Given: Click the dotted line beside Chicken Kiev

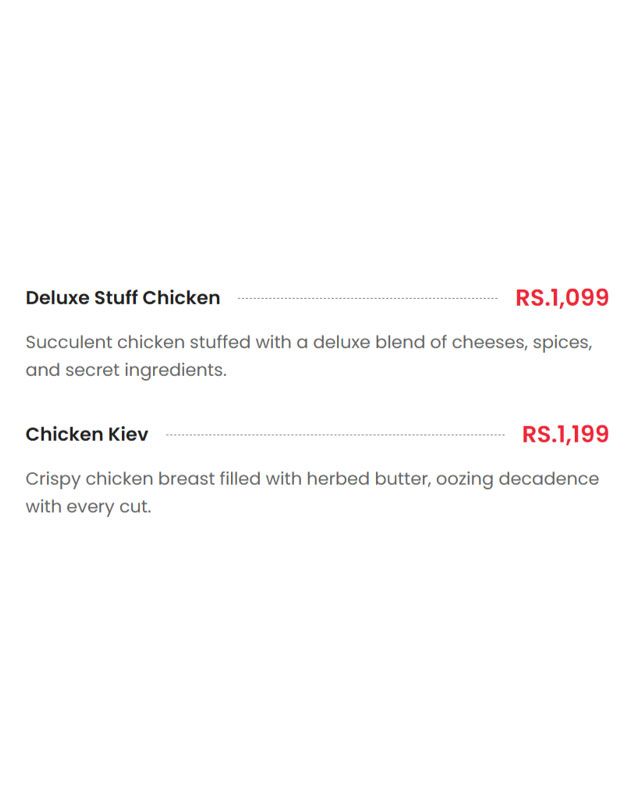Looking at the screenshot, I should 335,435.
